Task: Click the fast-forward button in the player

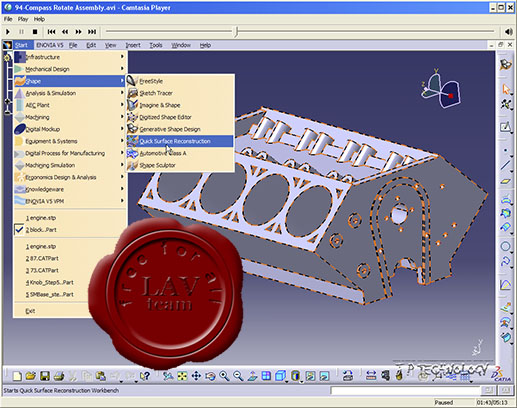Action: (x=78, y=32)
